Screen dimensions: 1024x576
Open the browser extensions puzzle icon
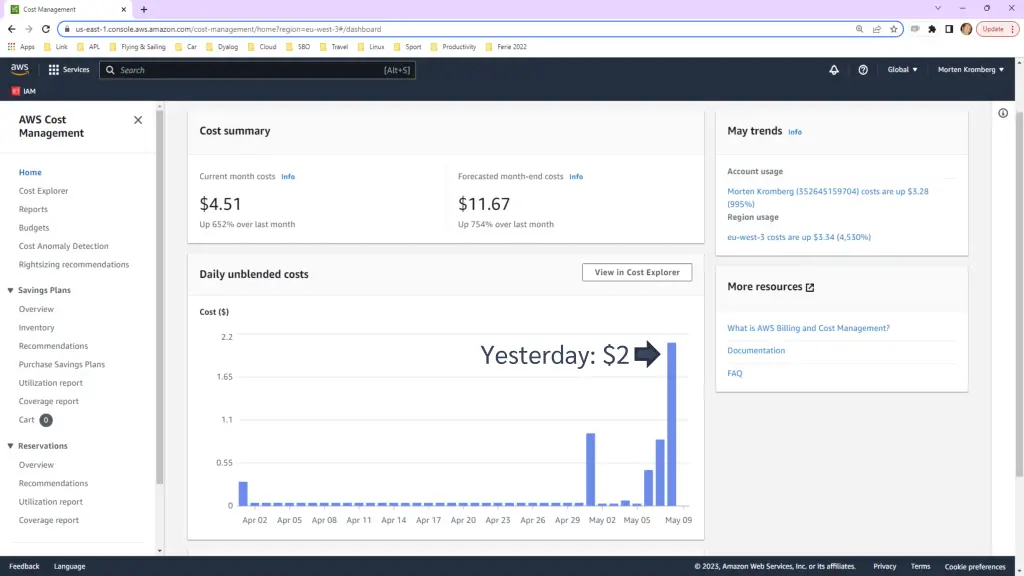tap(932, 29)
